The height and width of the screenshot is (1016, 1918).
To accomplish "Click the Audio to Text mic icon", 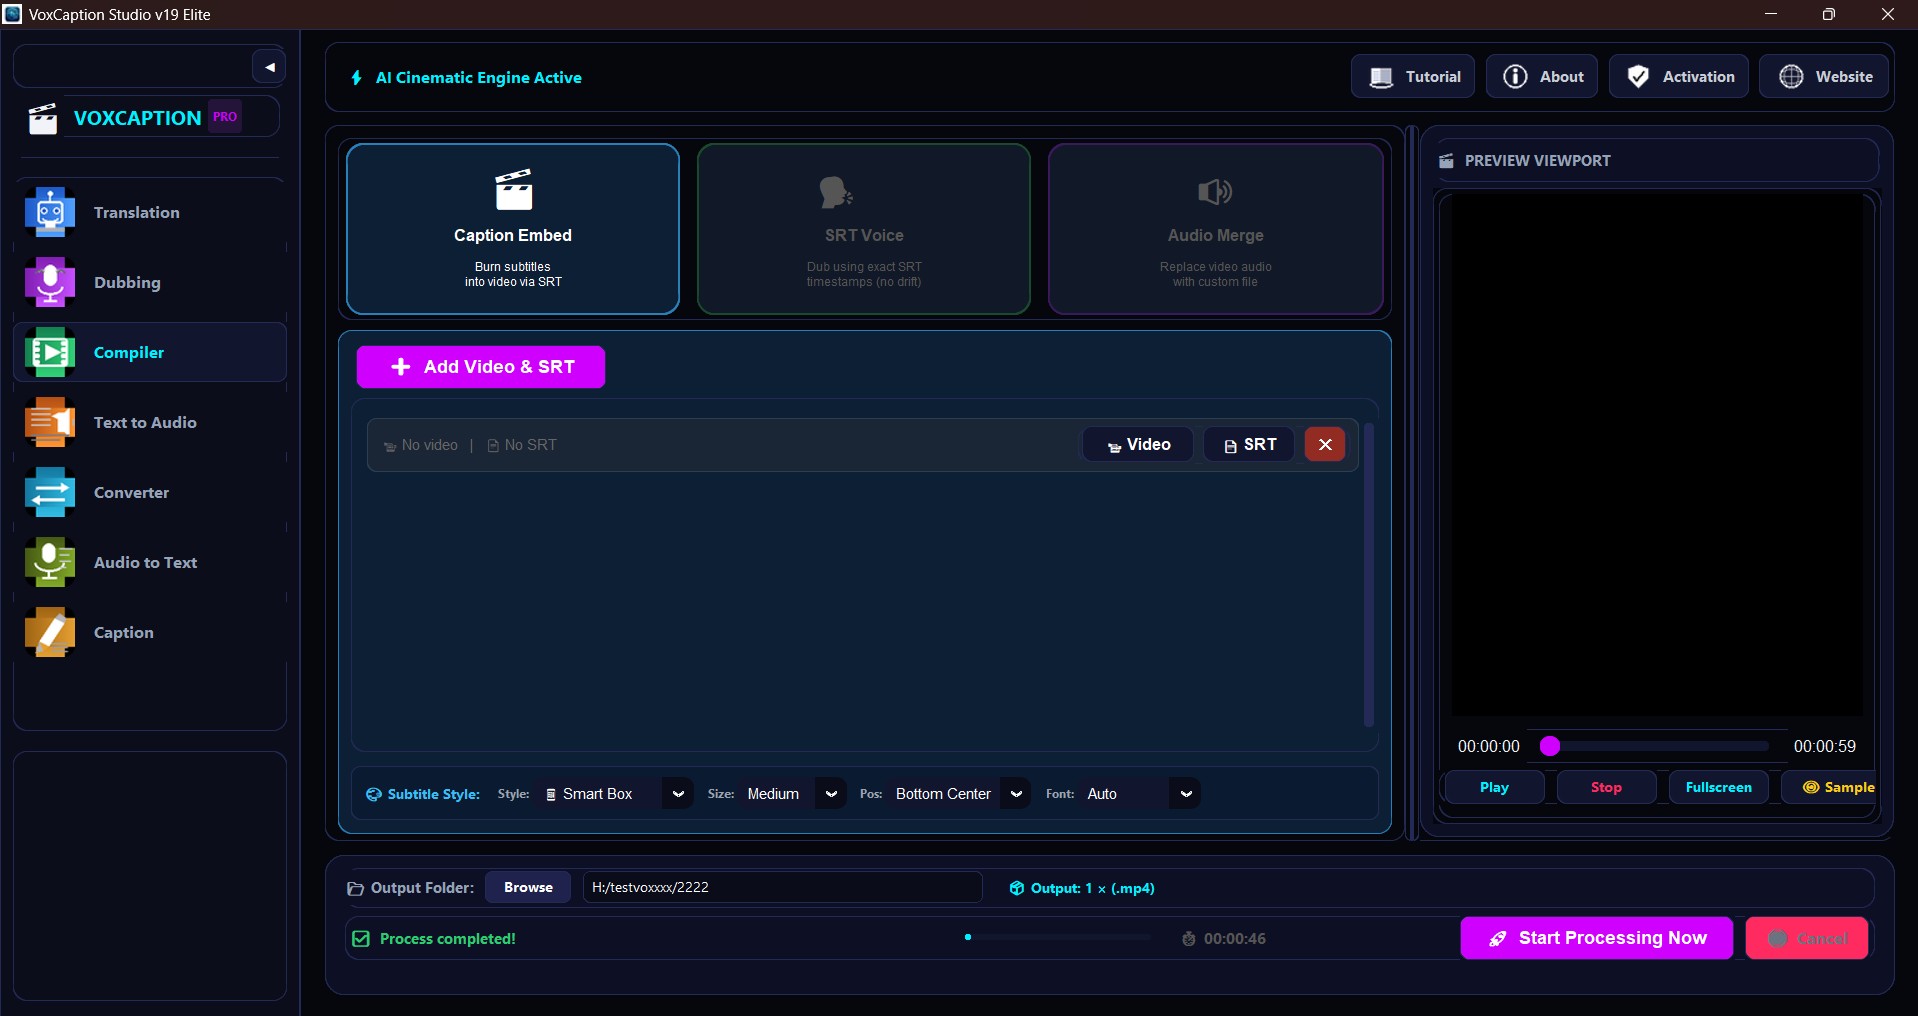I will point(50,562).
